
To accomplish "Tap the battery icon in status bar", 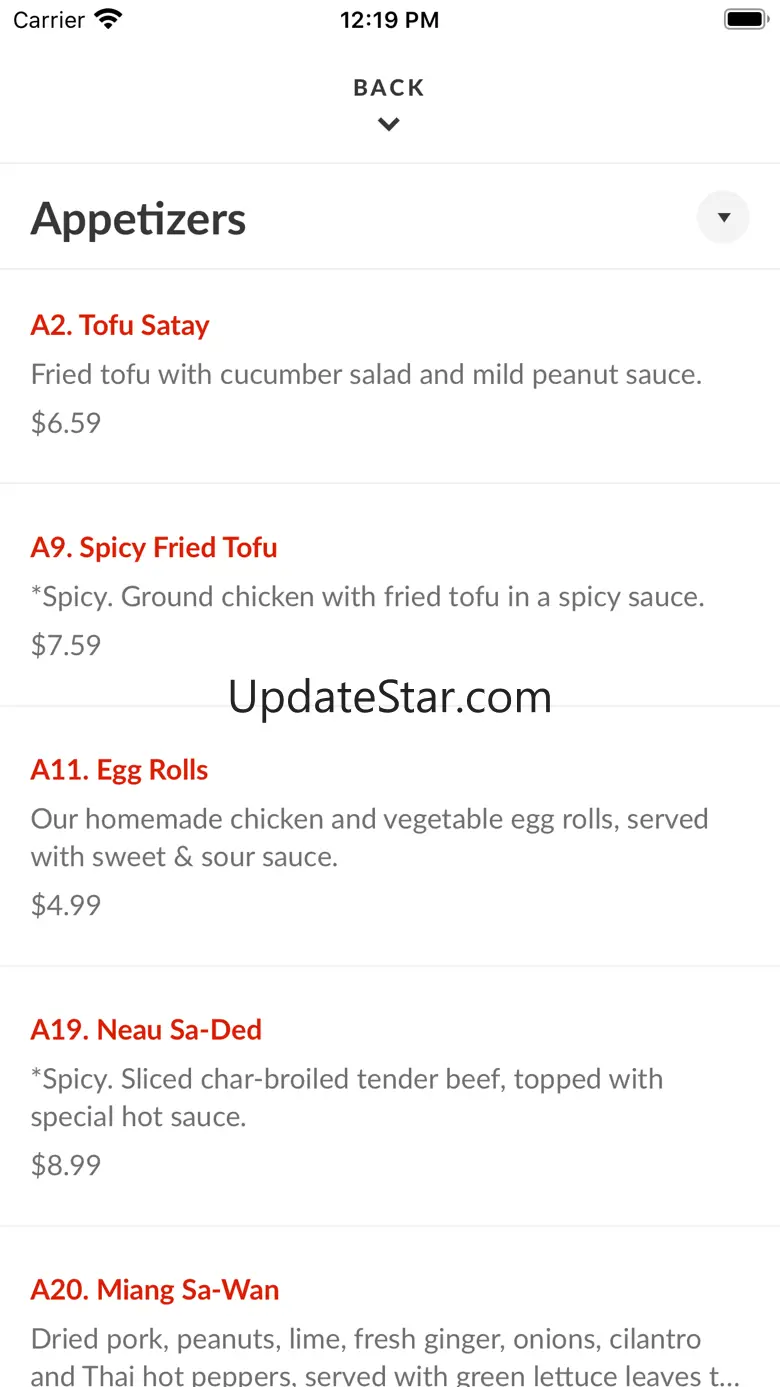I will [745, 20].
